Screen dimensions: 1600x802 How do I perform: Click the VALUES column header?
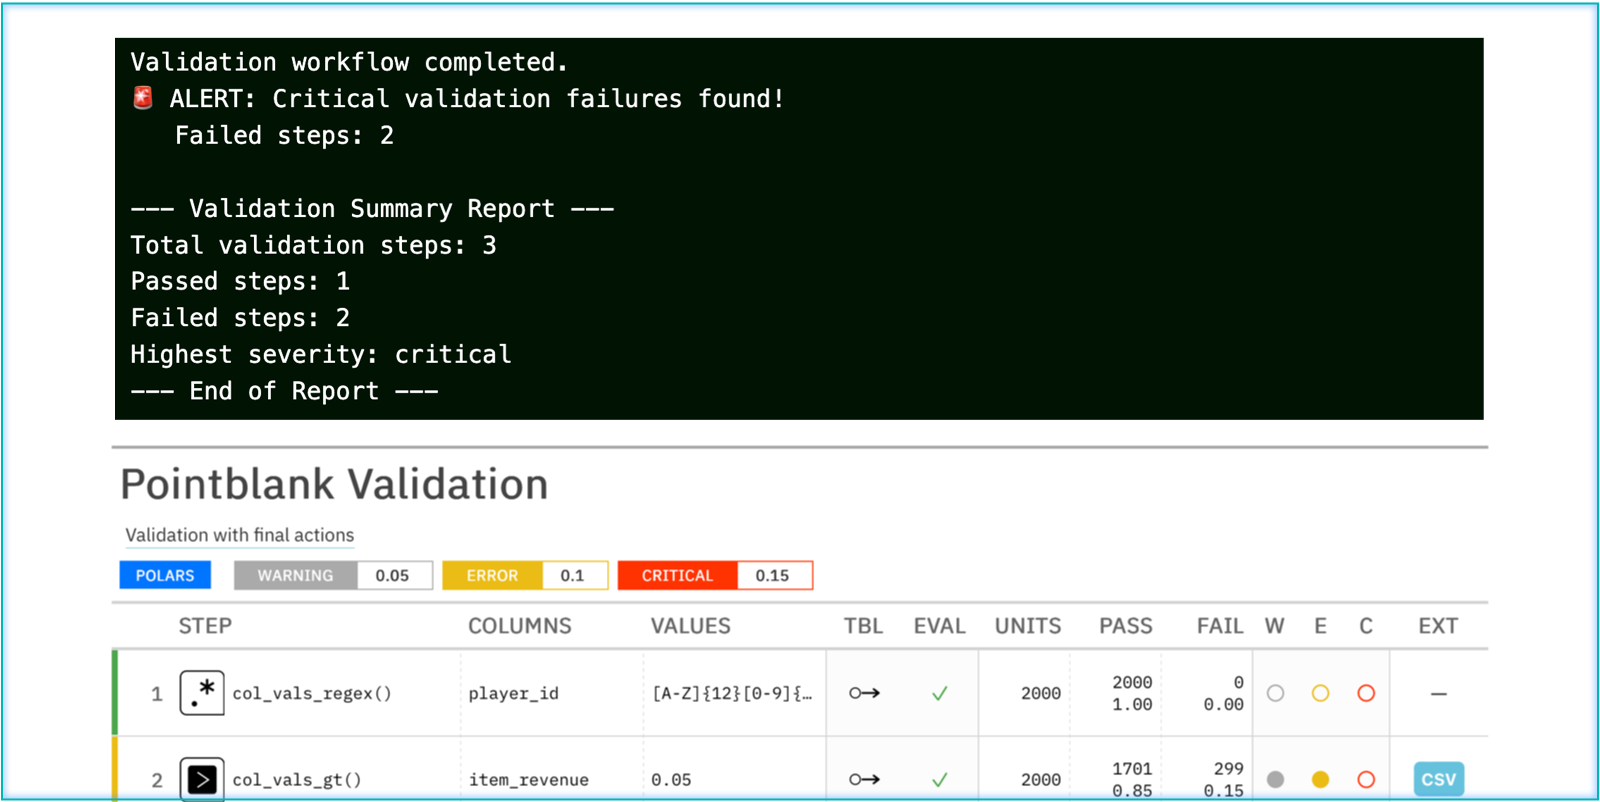[x=691, y=626]
